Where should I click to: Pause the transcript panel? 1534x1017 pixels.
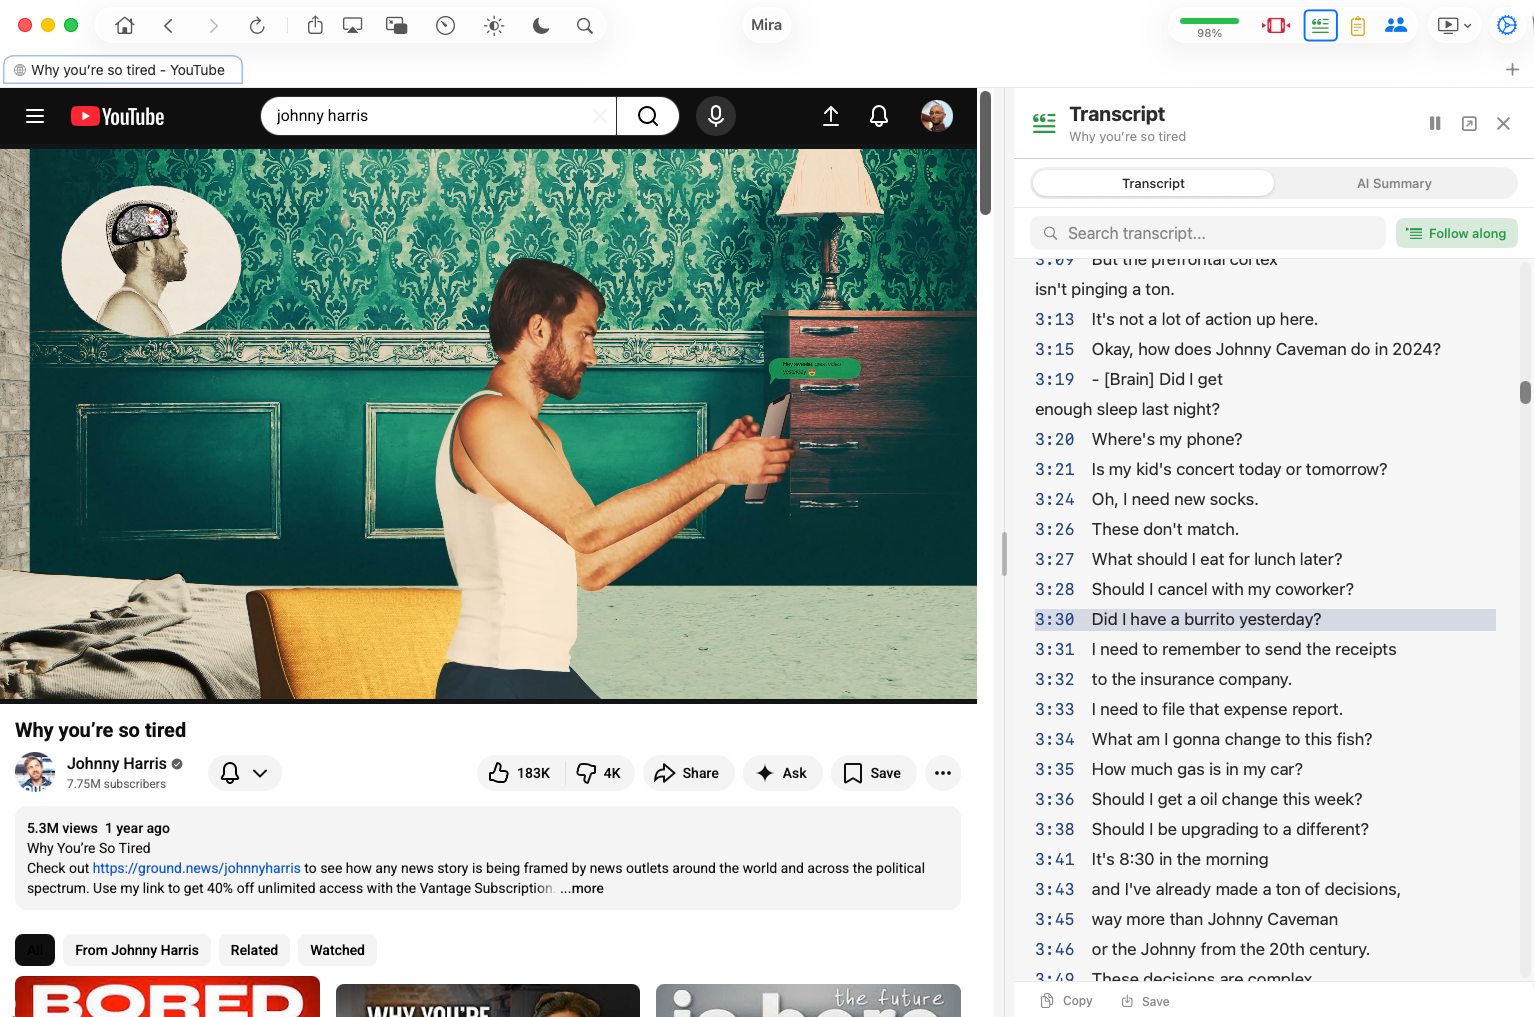point(1435,123)
